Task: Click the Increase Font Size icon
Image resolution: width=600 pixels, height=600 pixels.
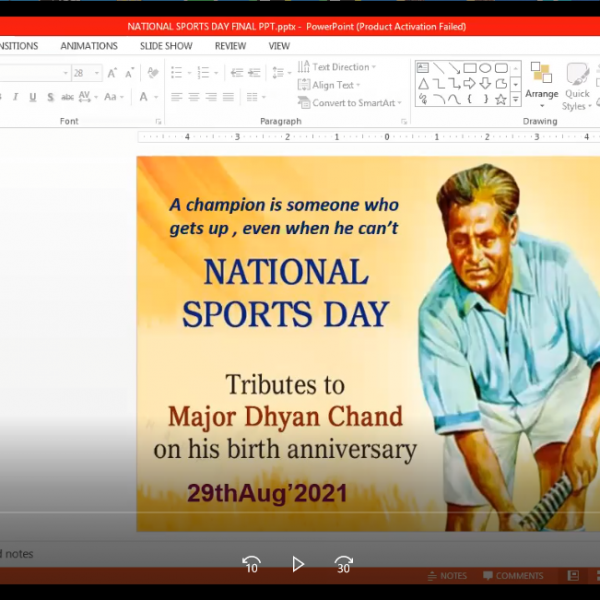Action: (x=112, y=73)
